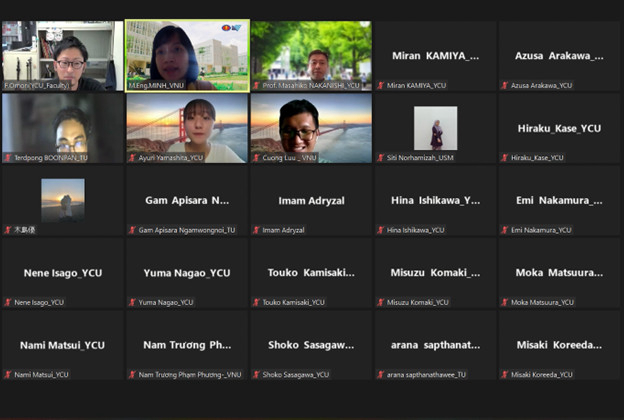
Task: Click large 'Touko Kamisaki...' tile name
Action: point(311,273)
